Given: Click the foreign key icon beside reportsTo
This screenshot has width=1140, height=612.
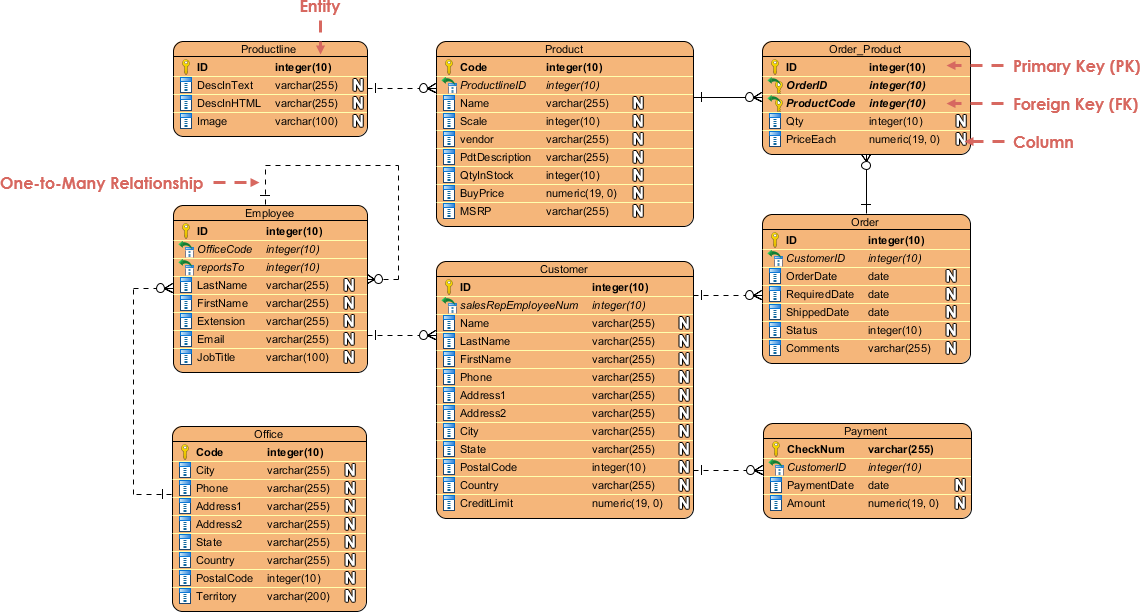Looking at the screenshot, I should (x=187, y=267).
